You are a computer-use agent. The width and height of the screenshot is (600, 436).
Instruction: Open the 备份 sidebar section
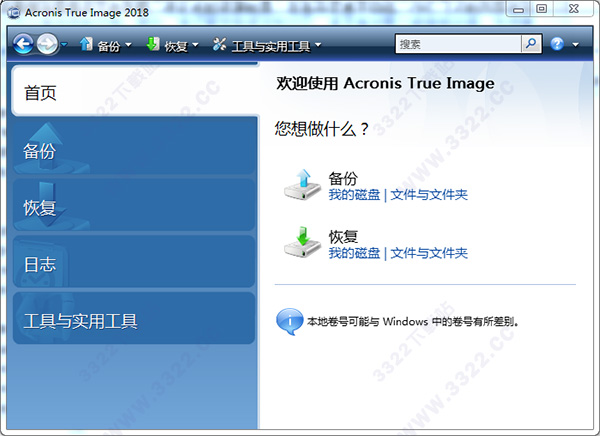[134, 148]
